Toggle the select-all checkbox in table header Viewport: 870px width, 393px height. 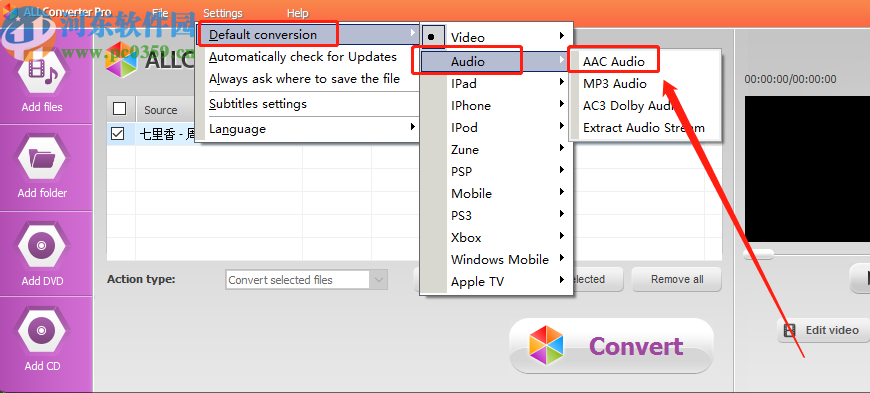(x=119, y=108)
